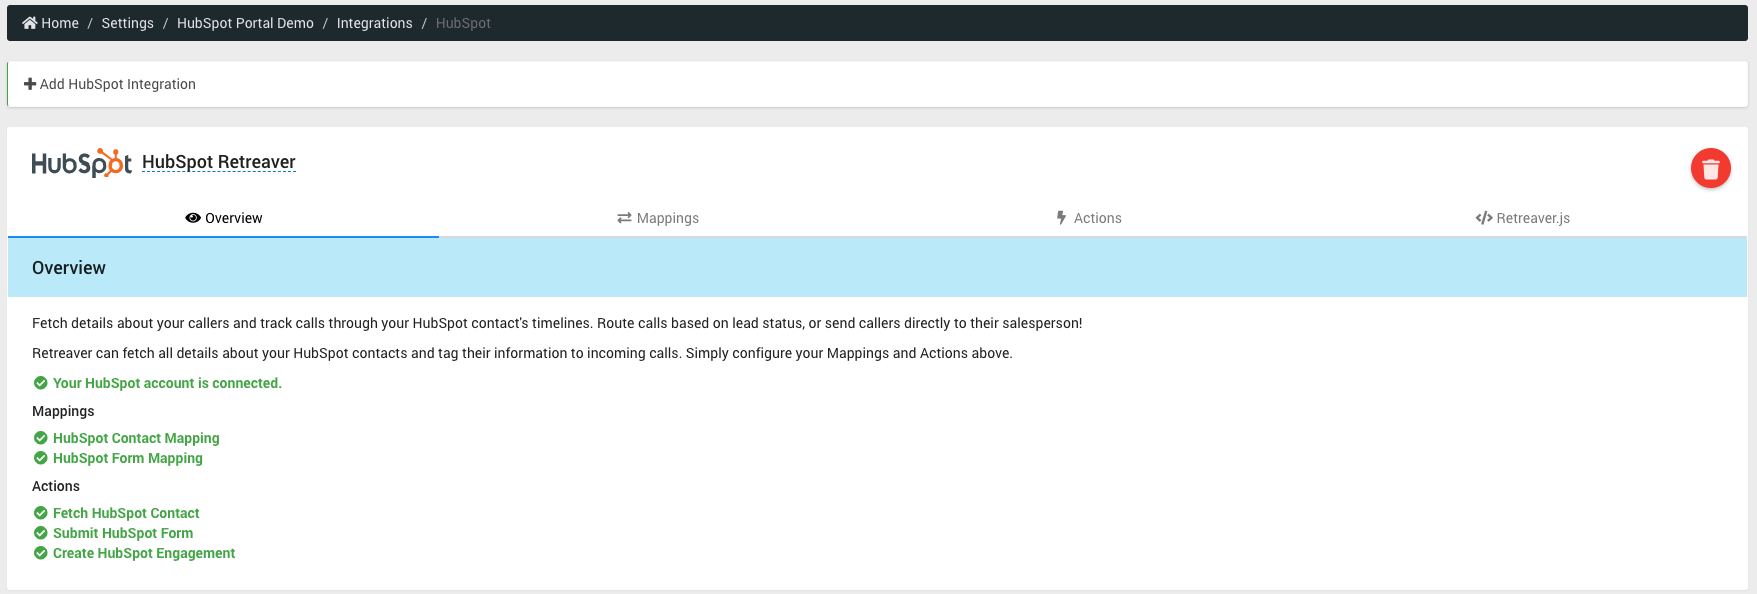Click the plus icon to add integration
This screenshot has width=1757, height=594.
pos(30,84)
